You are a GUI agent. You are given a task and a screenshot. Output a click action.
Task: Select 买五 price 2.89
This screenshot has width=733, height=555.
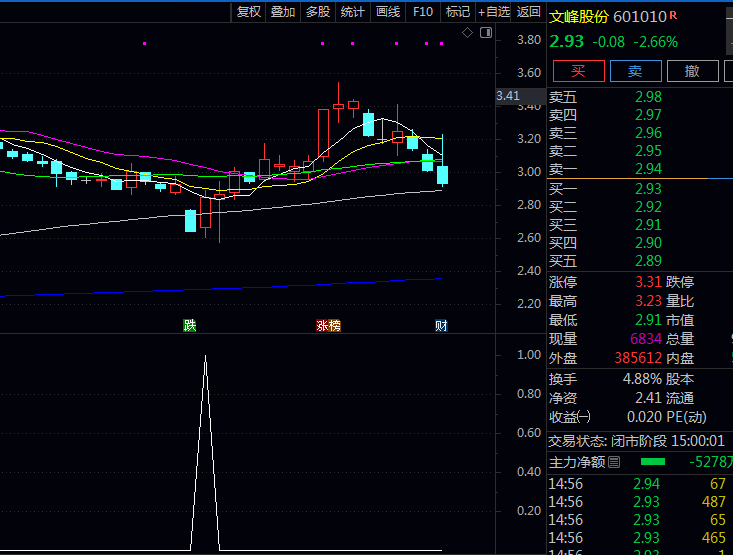pos(648,261)
